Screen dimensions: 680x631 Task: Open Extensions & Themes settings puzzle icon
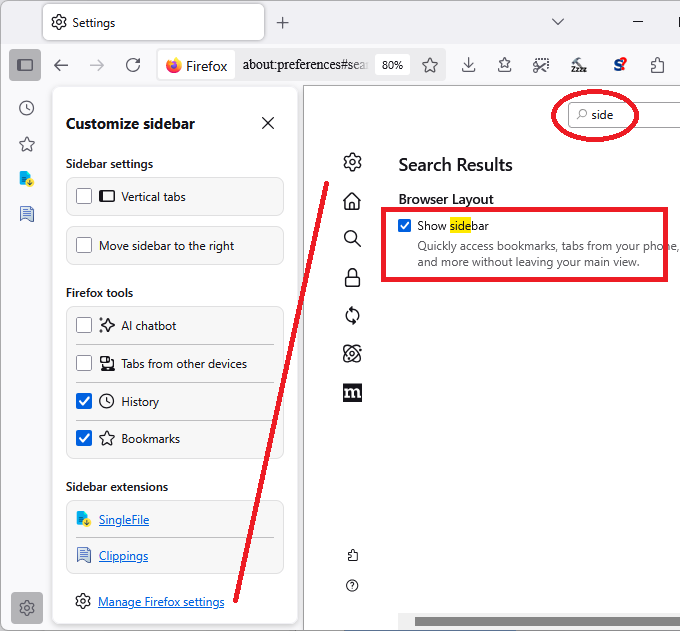(353, 555)
